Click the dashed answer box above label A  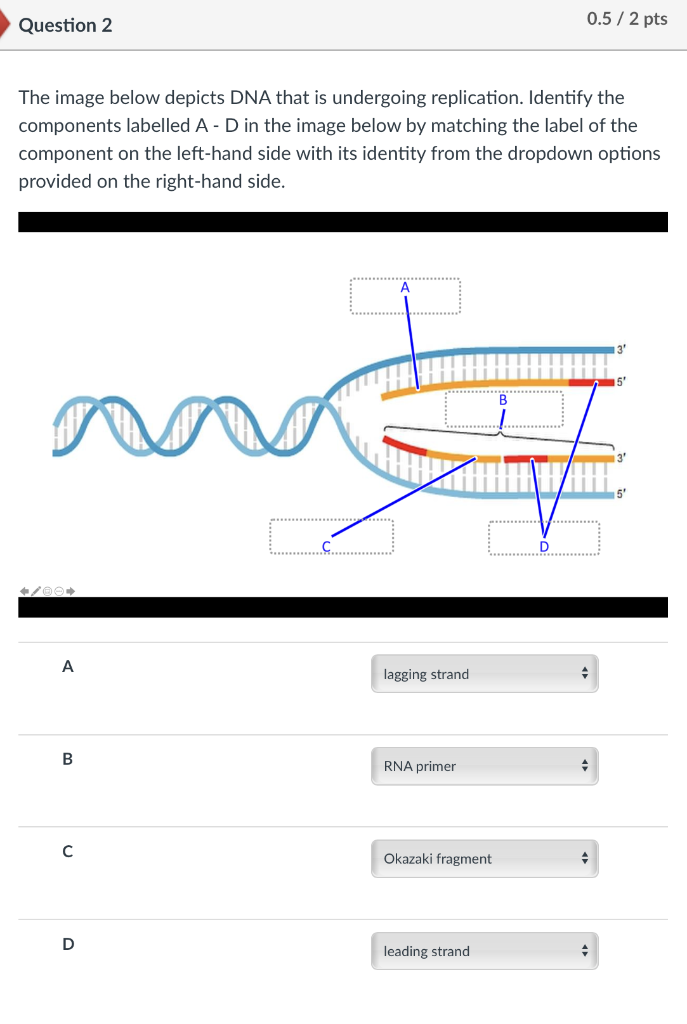(x=404, y=295)
